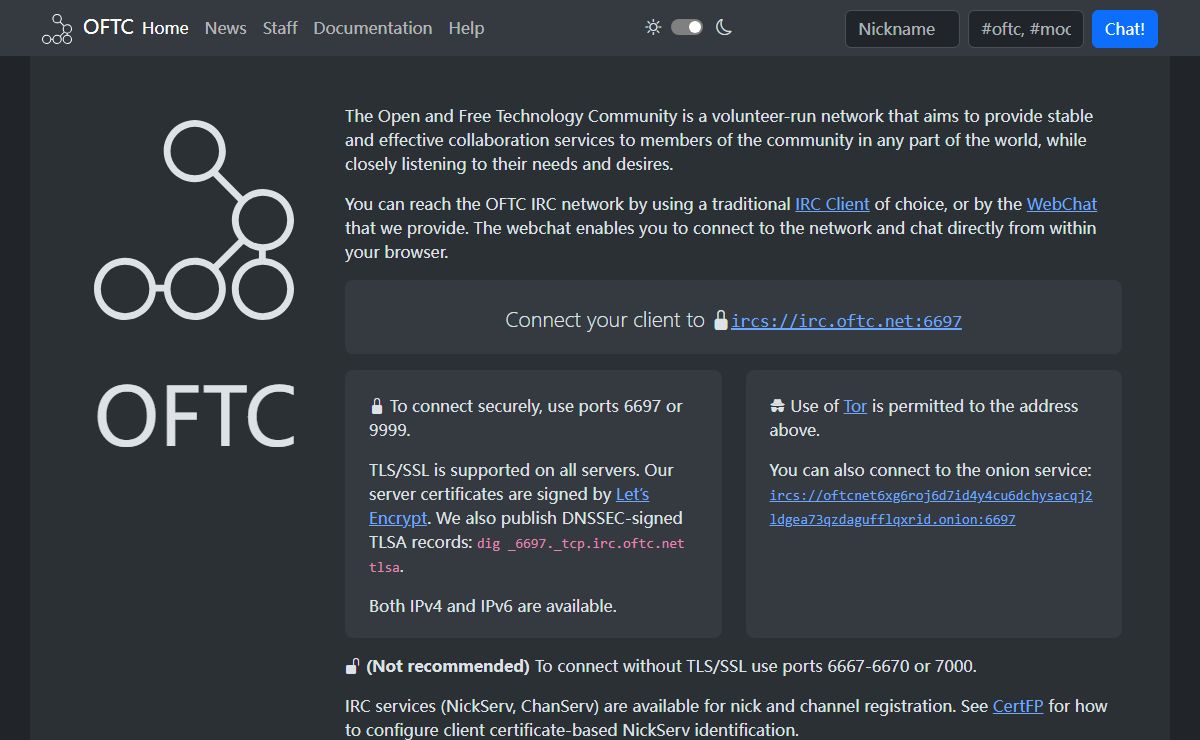Screen dimensions: 1200x740
Task: Open the onion service address link
Action: coord(931,508)
